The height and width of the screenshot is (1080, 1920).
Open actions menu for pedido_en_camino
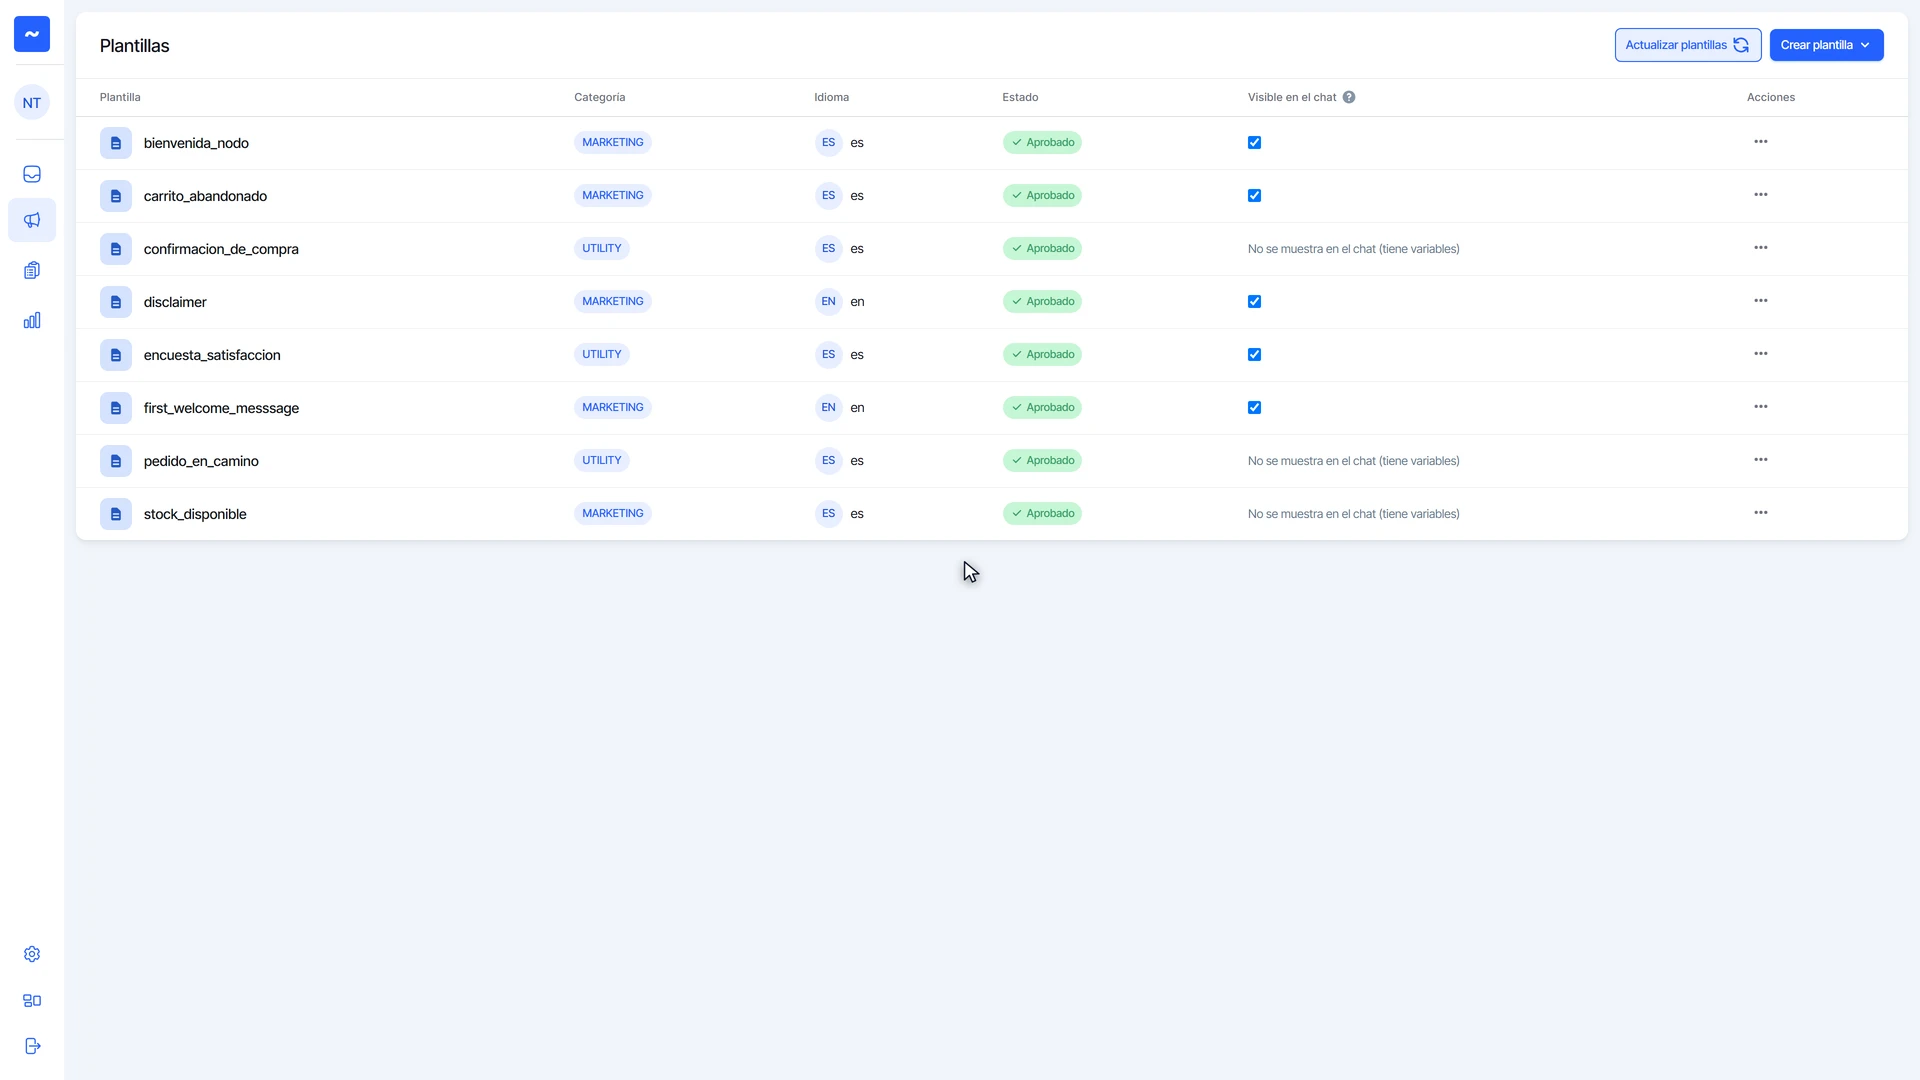(x=1760, y=460)
